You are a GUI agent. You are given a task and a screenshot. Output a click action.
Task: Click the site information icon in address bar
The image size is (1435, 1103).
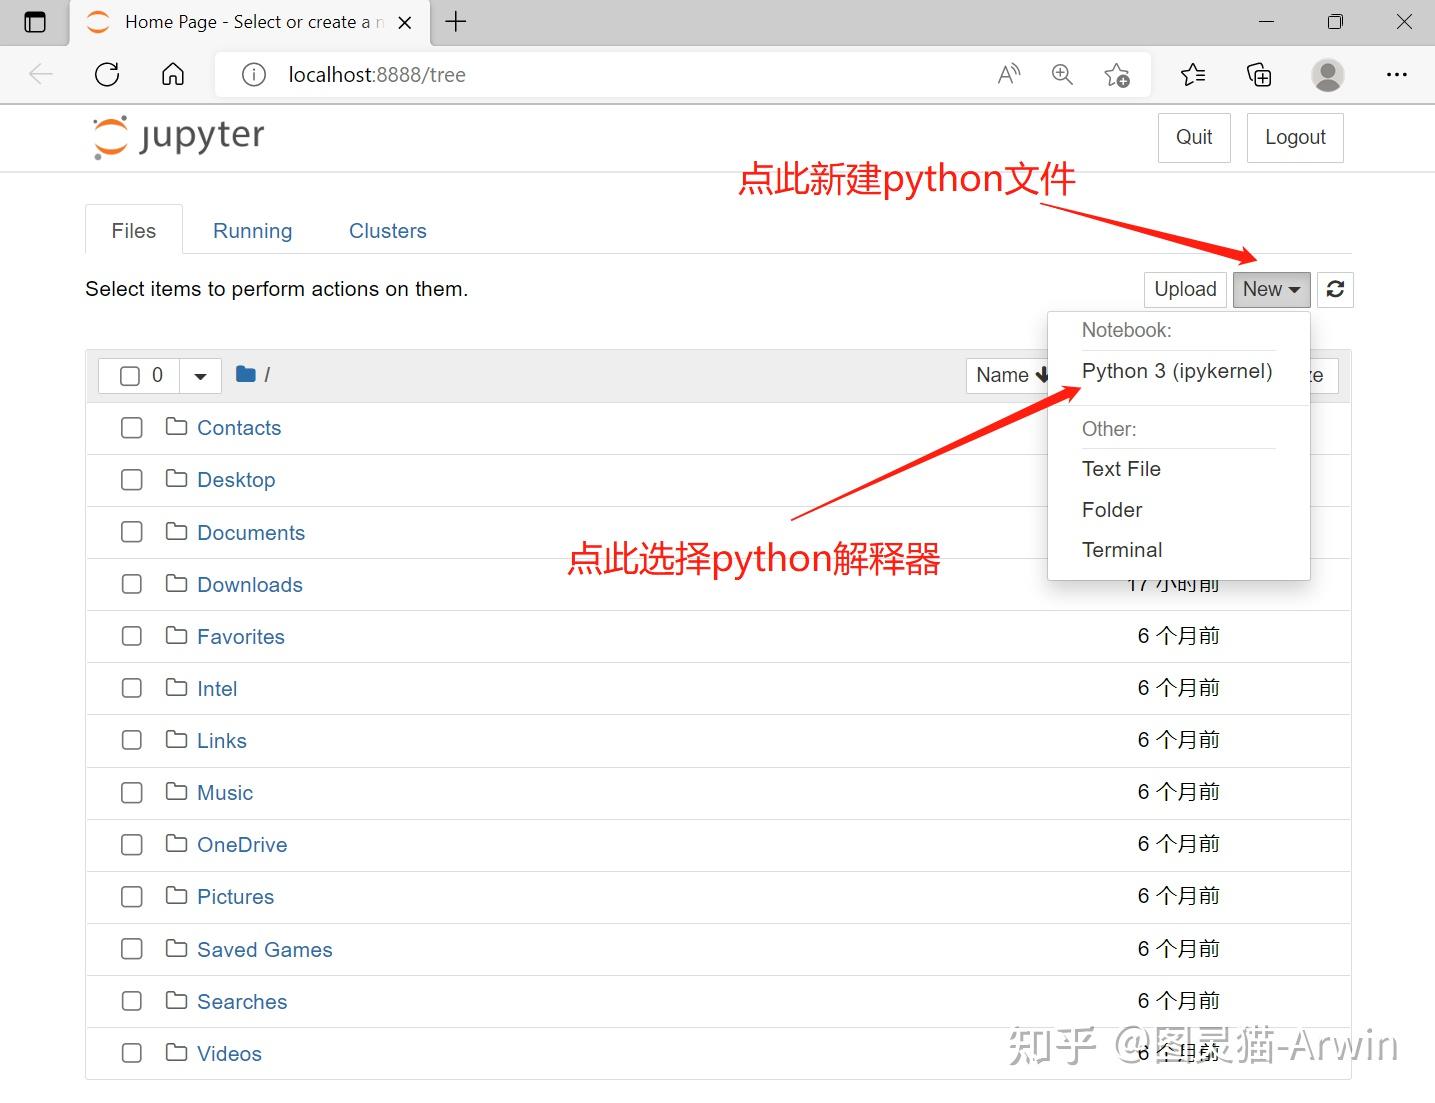pyautogui.click(x=253, y=74)
